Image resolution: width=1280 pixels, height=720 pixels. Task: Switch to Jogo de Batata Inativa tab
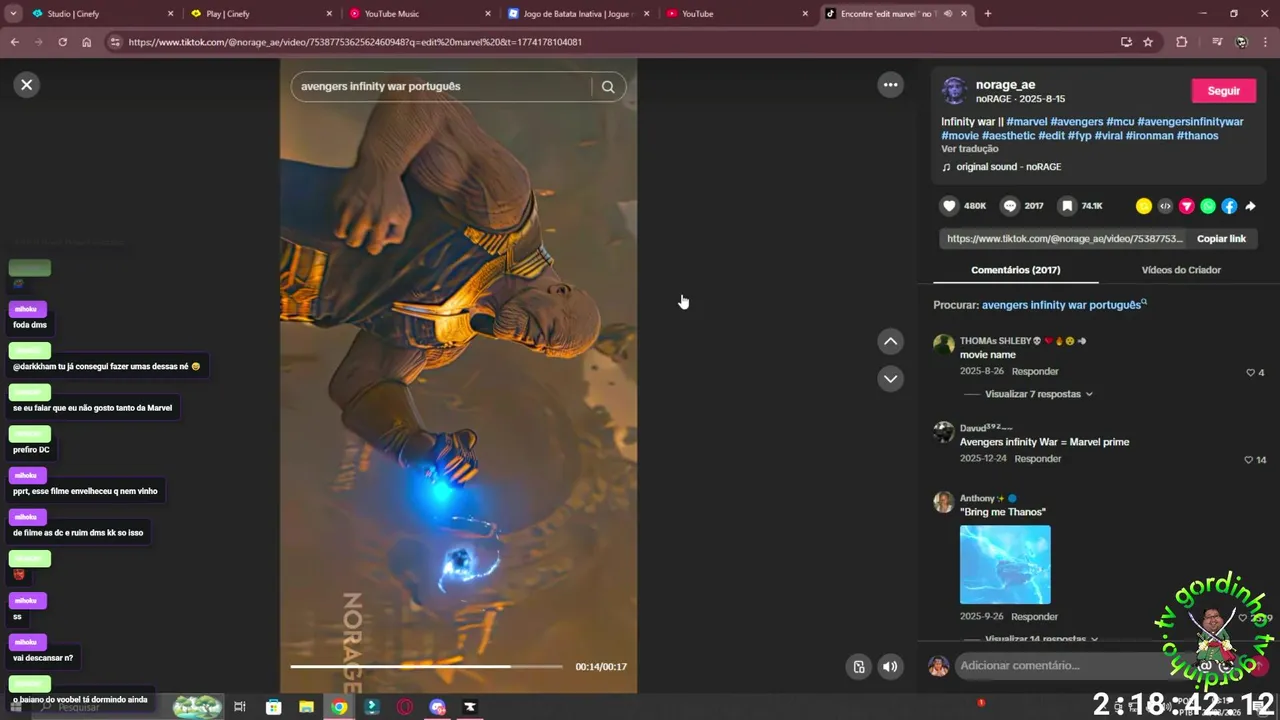click(578, 14)
